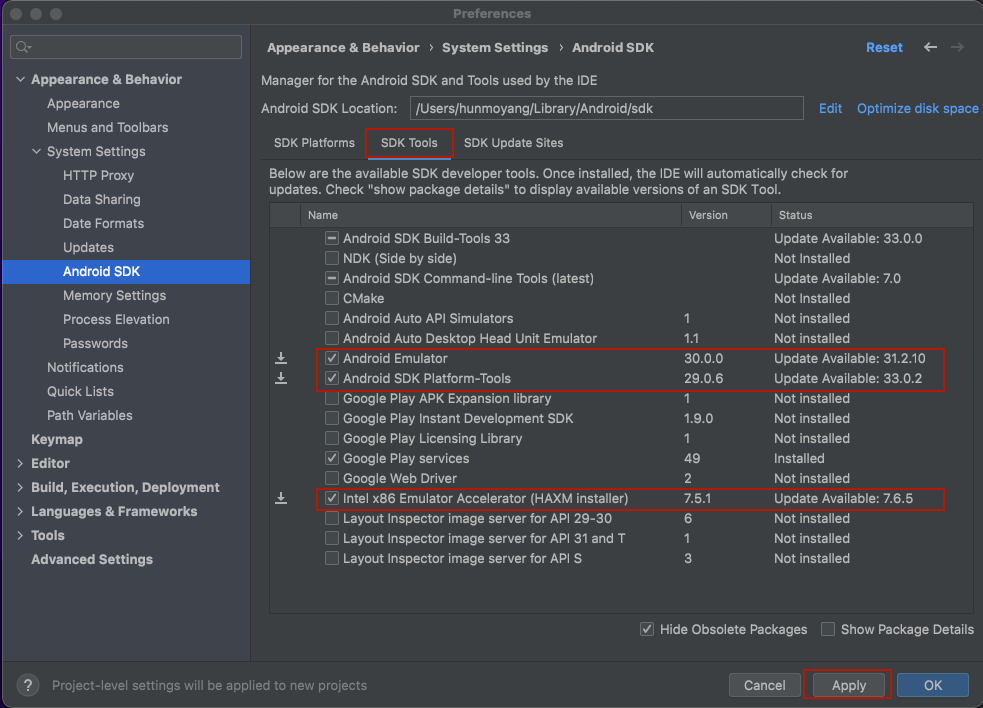Open Advanced Settings page

92,559
